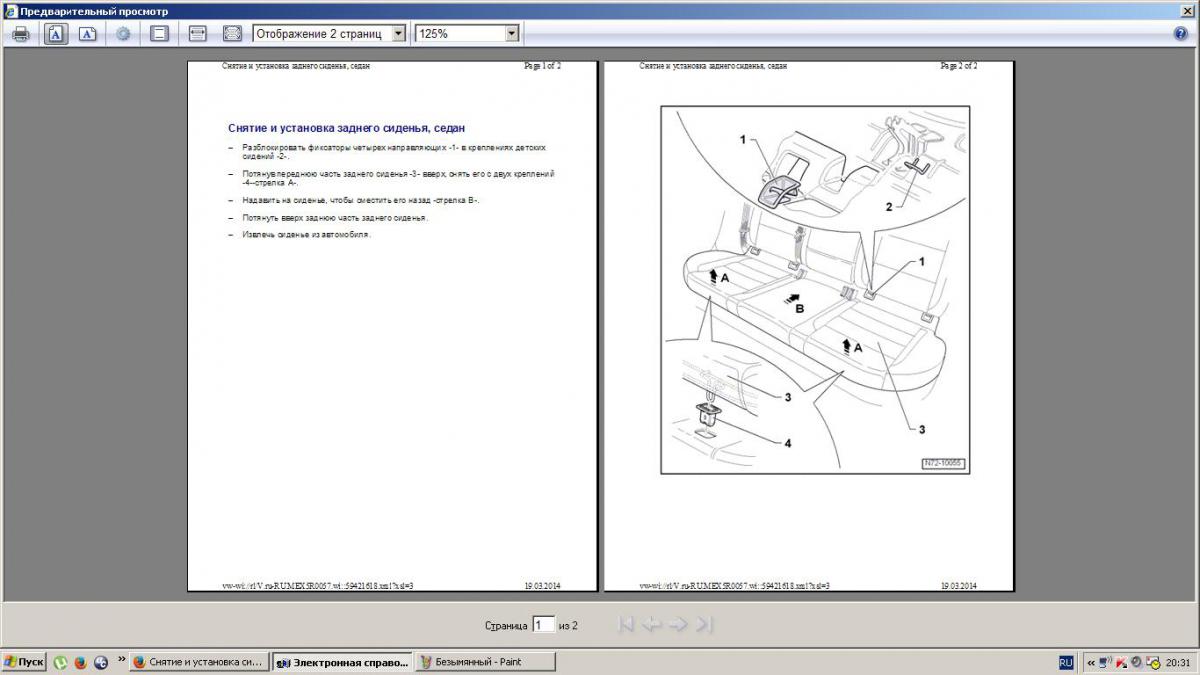Open the 'Отображение 2 страниц' page layout dropdown

coord(329,33)
